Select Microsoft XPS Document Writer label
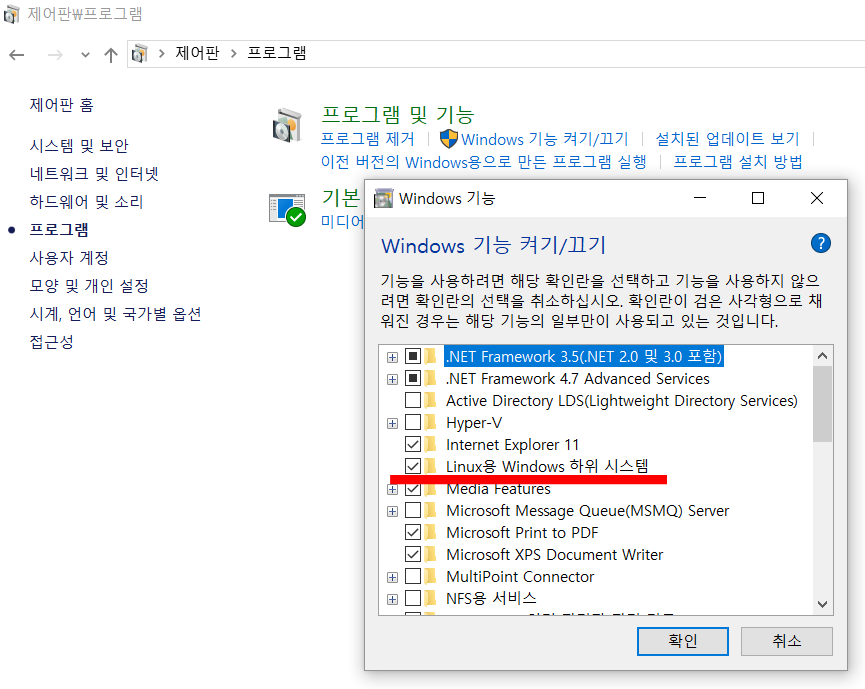865x689 pixels. point(554,554)
